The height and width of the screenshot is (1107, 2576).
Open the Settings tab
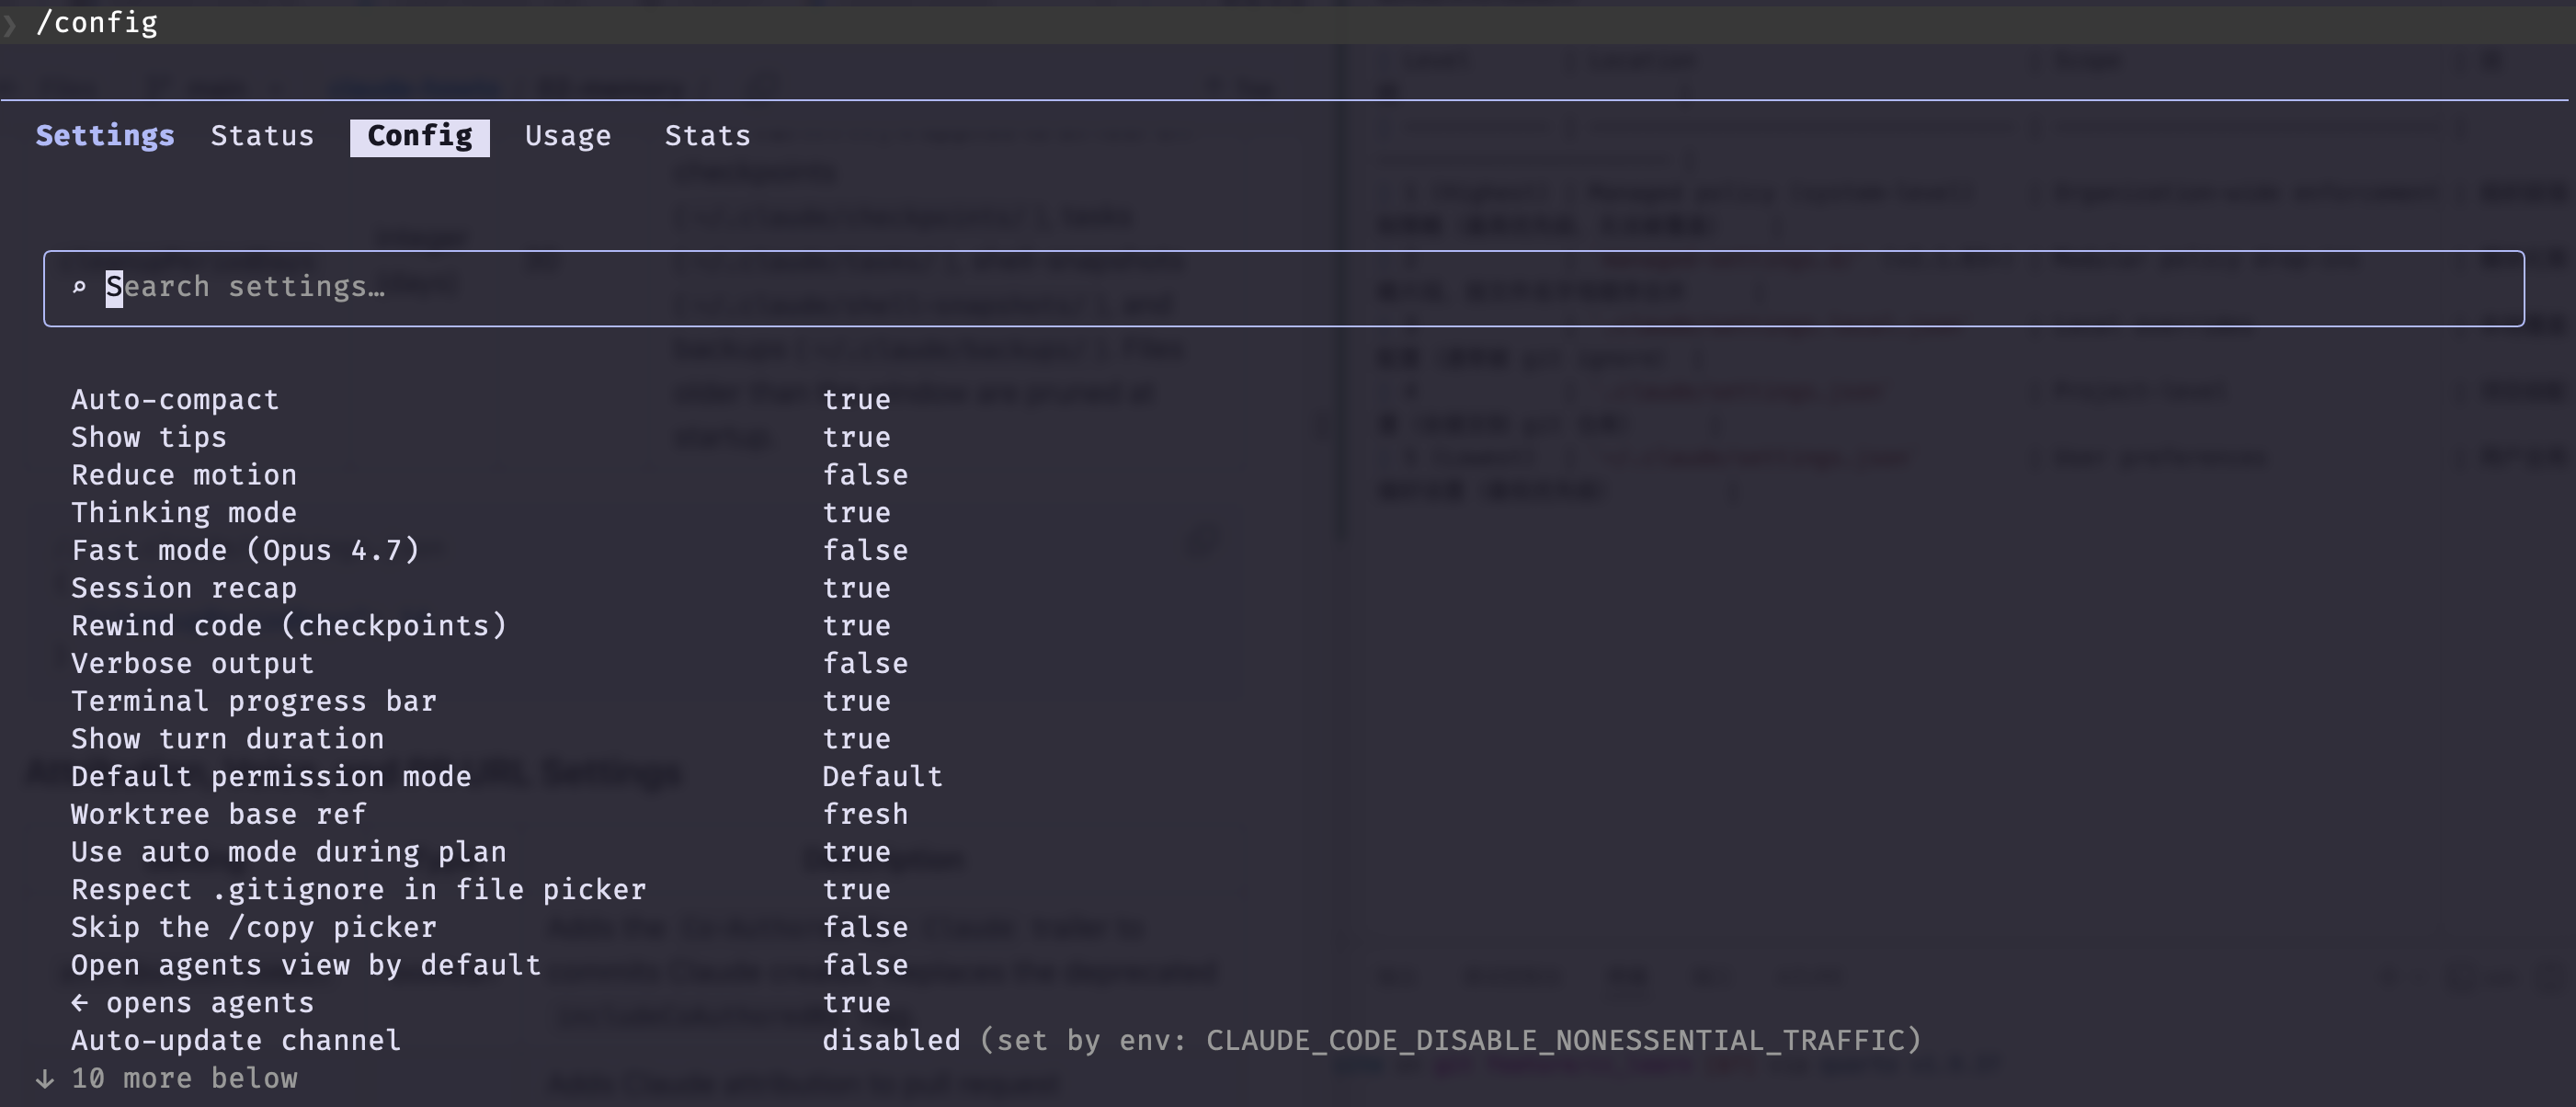click(x=105, y=136)
